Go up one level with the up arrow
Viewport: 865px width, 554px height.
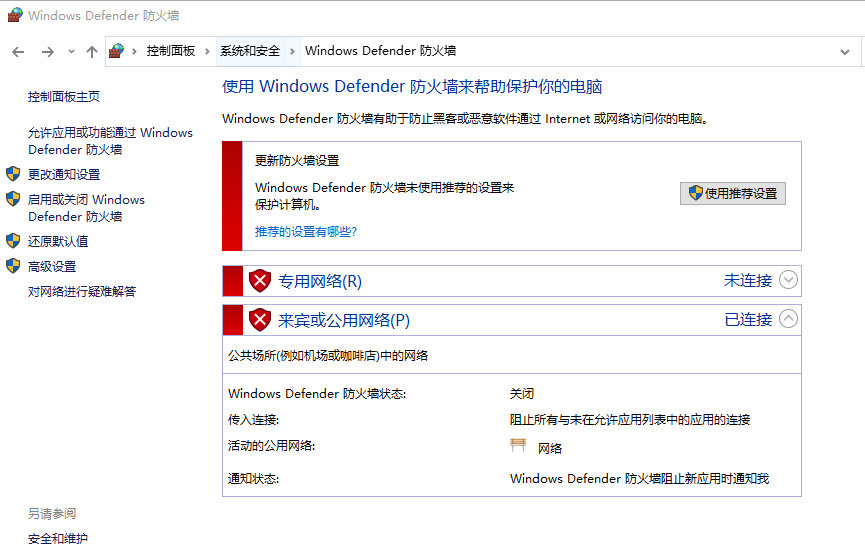tap(92, 52)
